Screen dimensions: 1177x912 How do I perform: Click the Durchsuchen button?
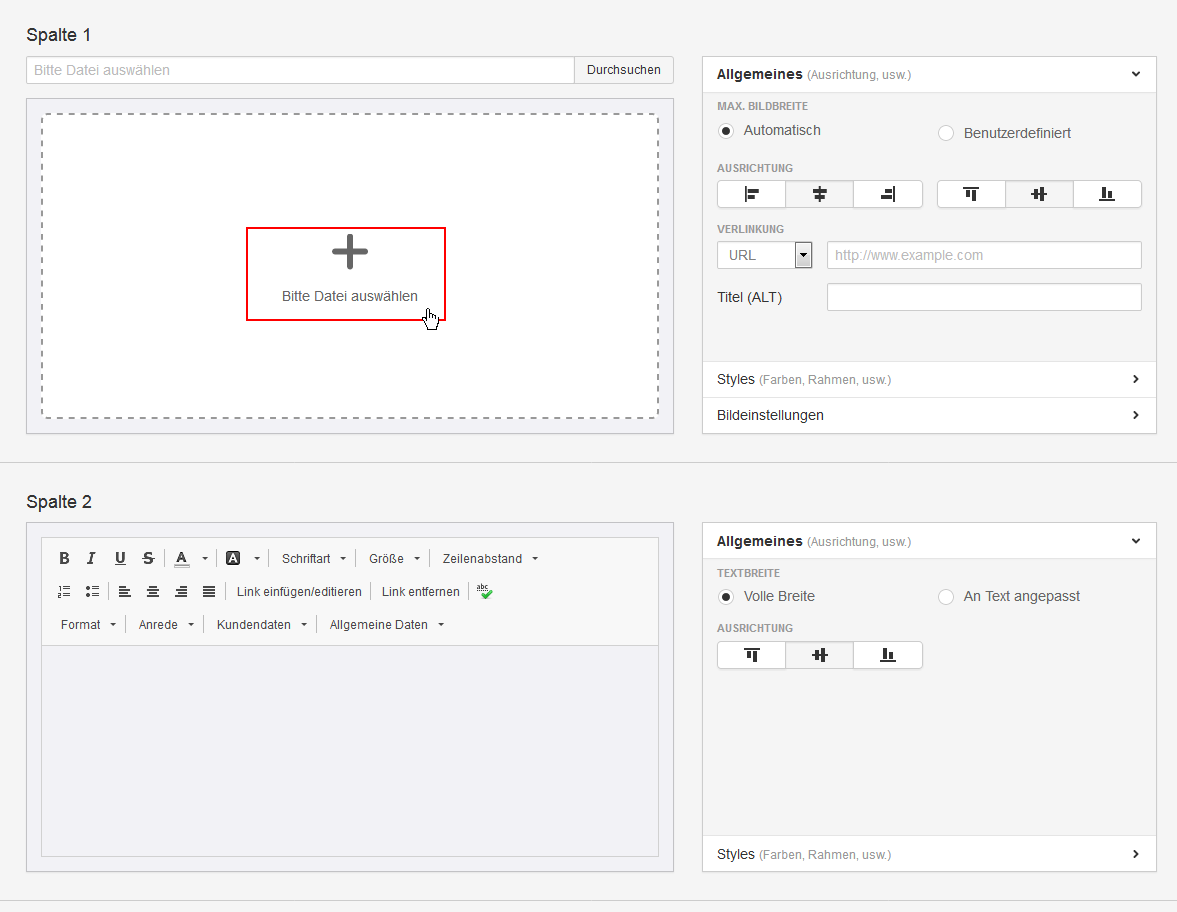pos(624,70)
